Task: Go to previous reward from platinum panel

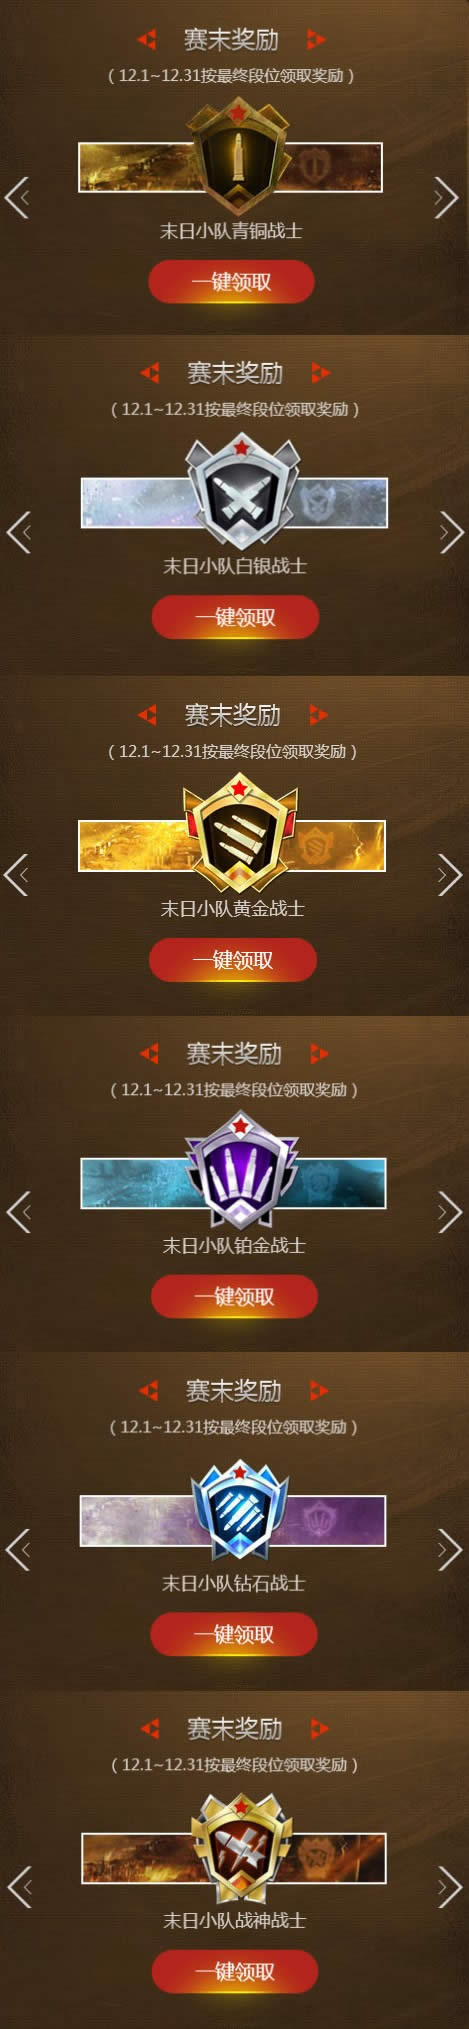Action: [x=19, y=1212]
